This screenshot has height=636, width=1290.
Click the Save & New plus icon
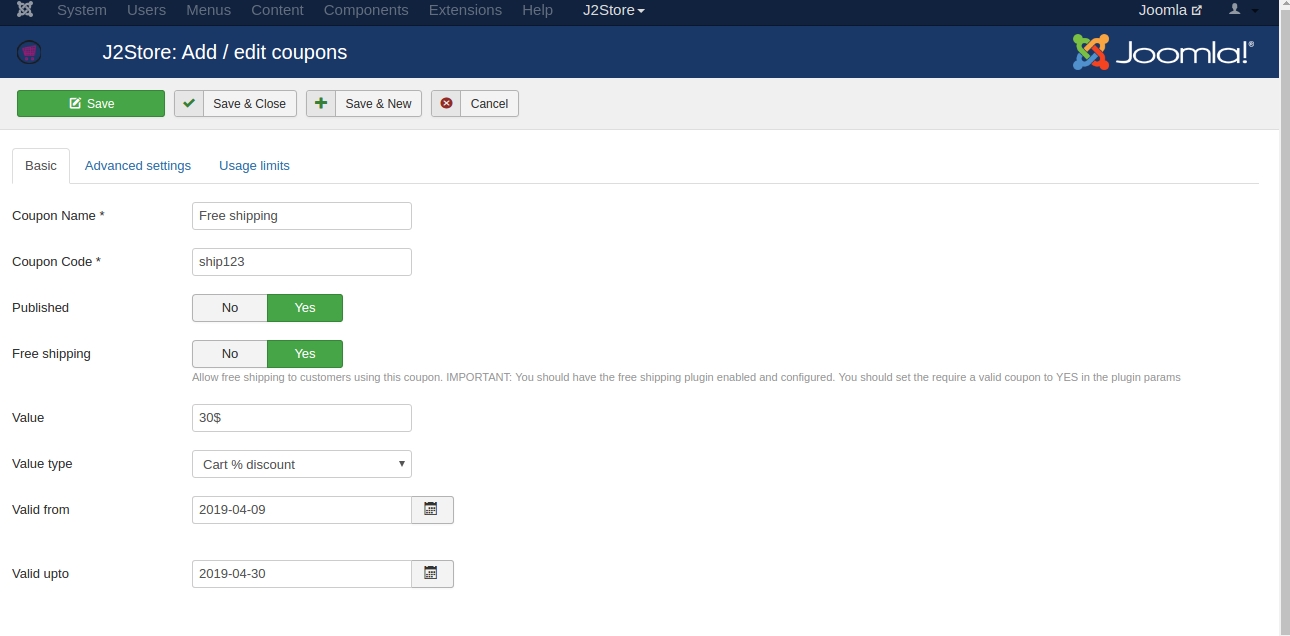tap(321, 104)
